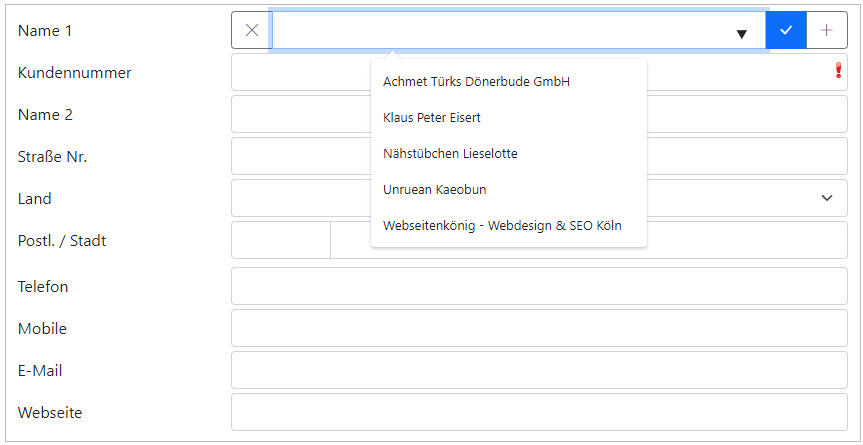Click the Name 2 input field
The height and width of the screenshot is (445, 863).
[x=300, y=114]
